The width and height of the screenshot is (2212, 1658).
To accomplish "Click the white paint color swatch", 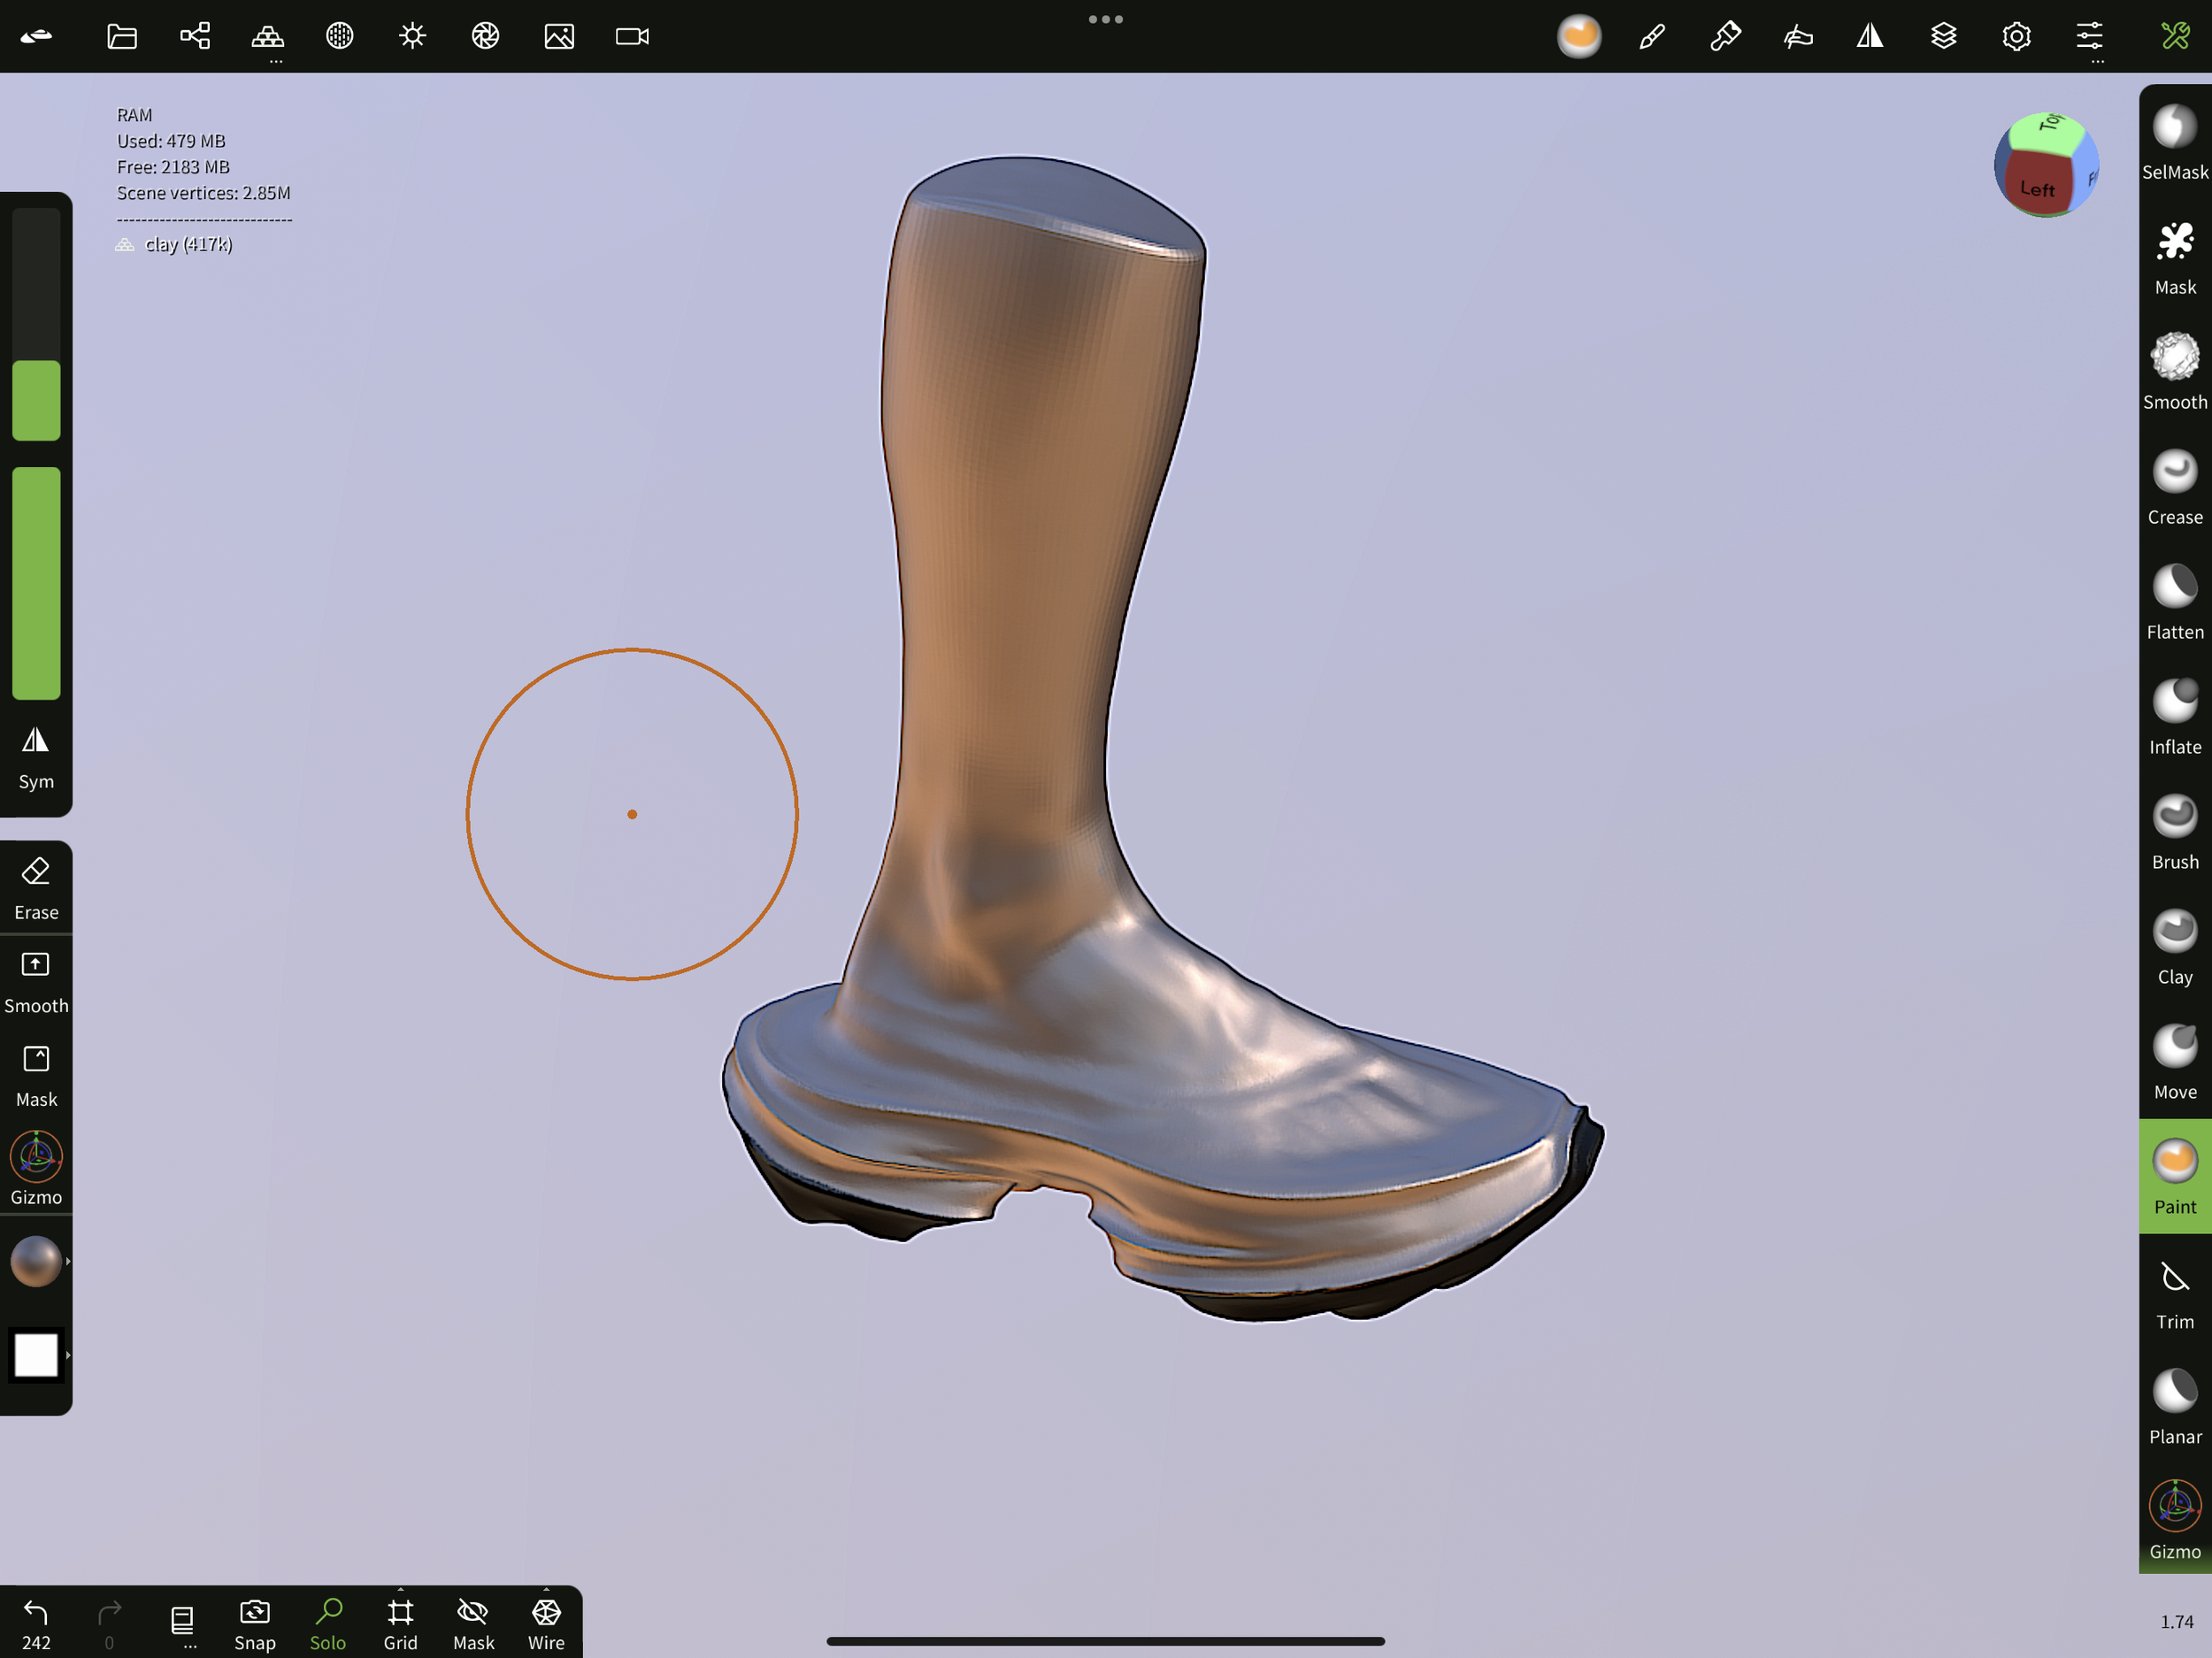I will point(35,1355).
